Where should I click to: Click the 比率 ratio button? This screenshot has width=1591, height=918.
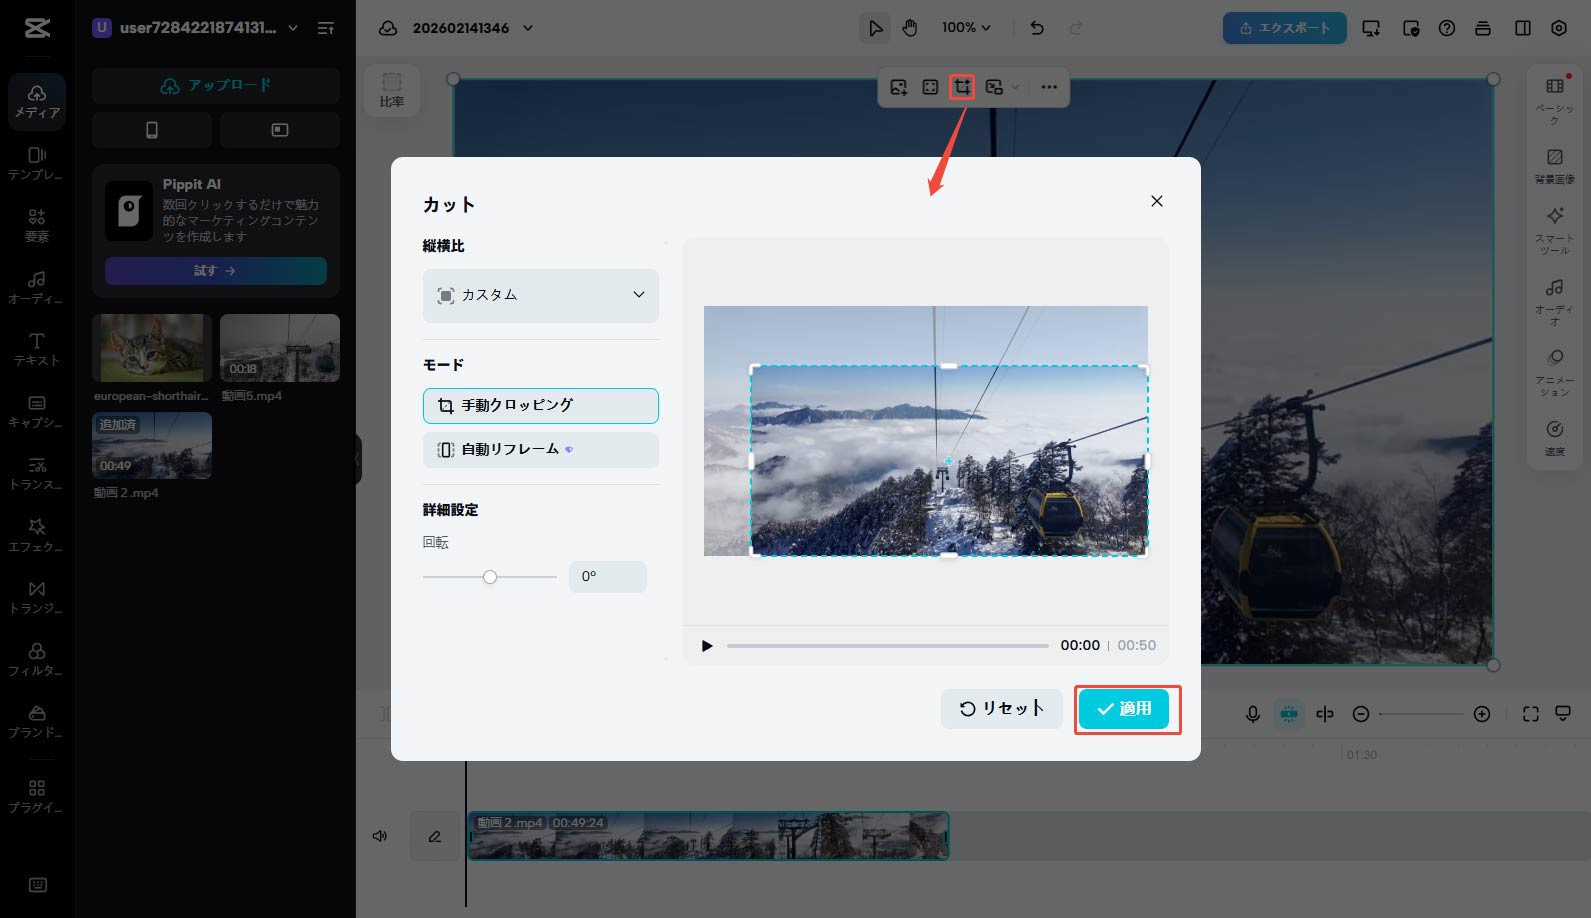pos(392,91)
